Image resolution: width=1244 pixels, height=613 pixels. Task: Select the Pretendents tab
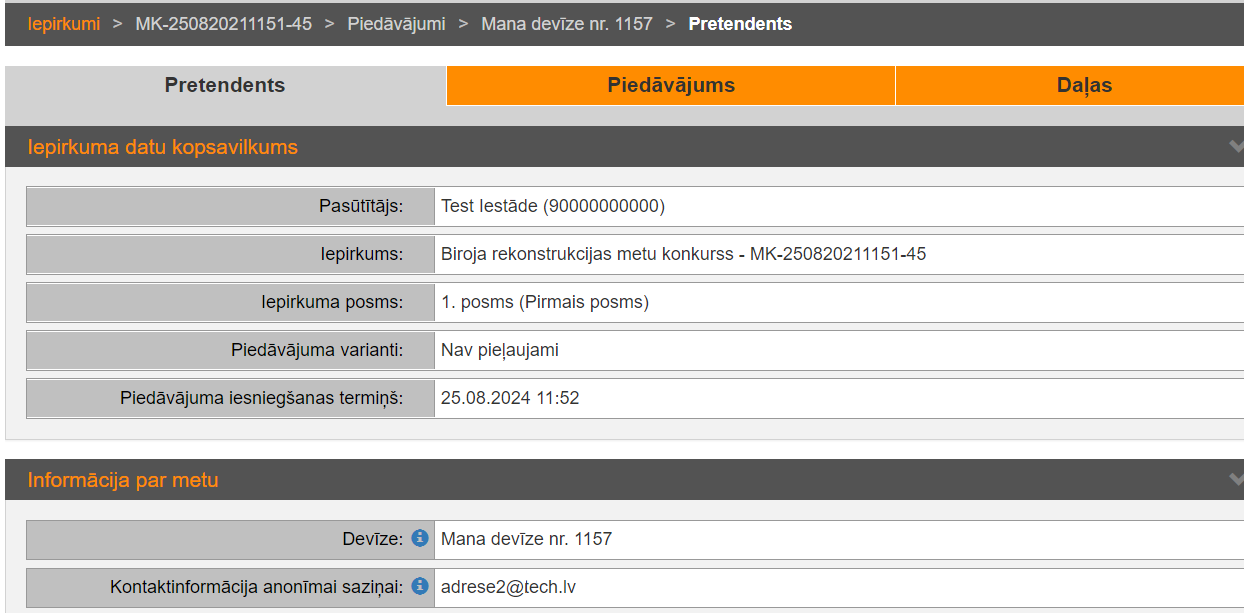click(x=225, y=86)
